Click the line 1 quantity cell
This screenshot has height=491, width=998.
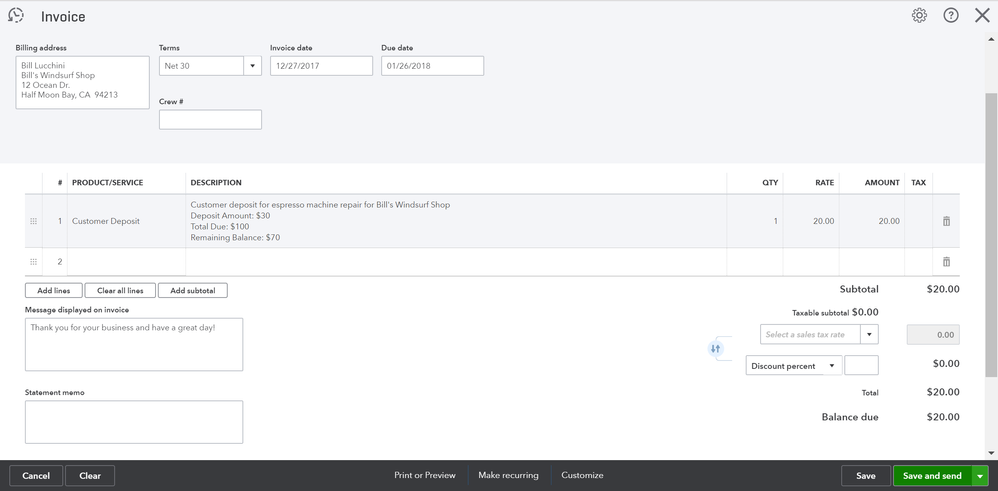click(x=755, y=221)
